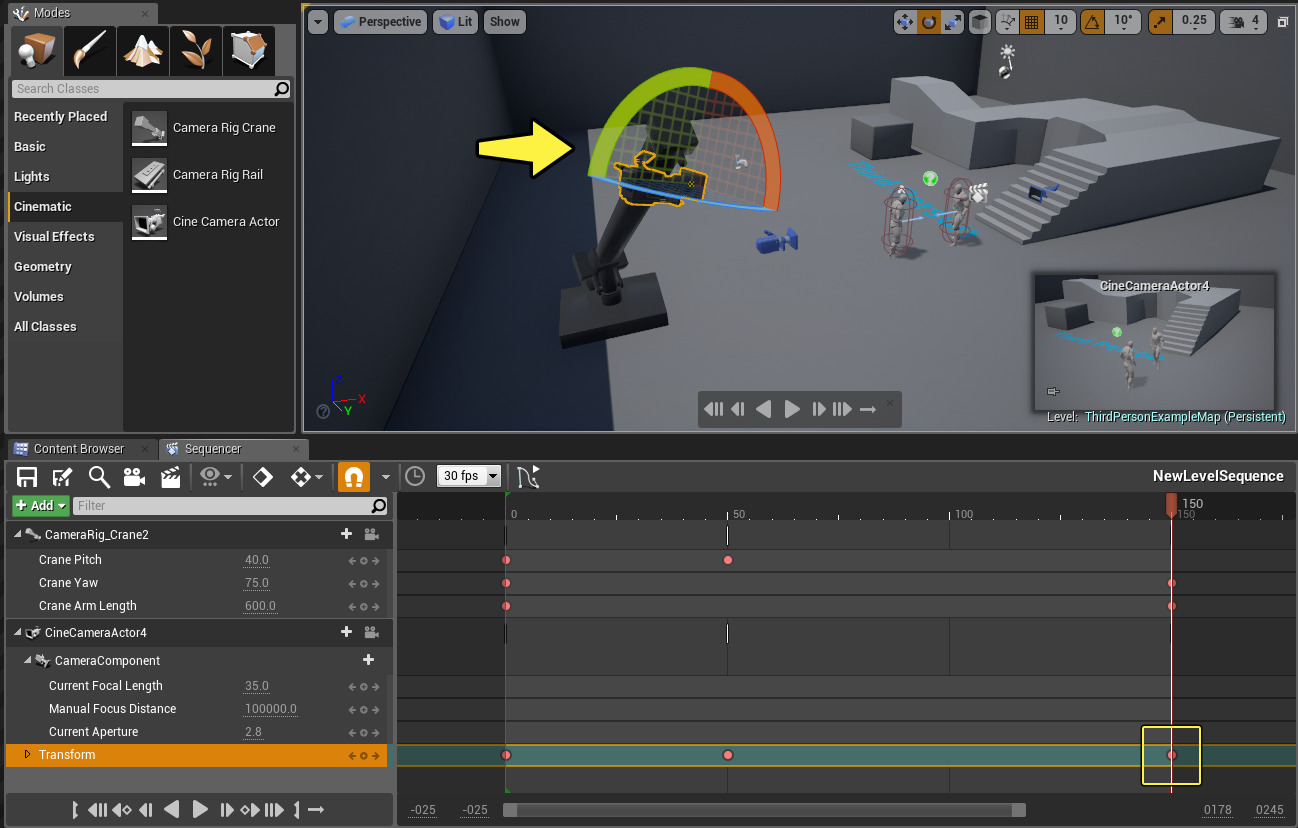The image size is (1298, 828).
Task: Select the Lights category
Action: tap(32, 177)
